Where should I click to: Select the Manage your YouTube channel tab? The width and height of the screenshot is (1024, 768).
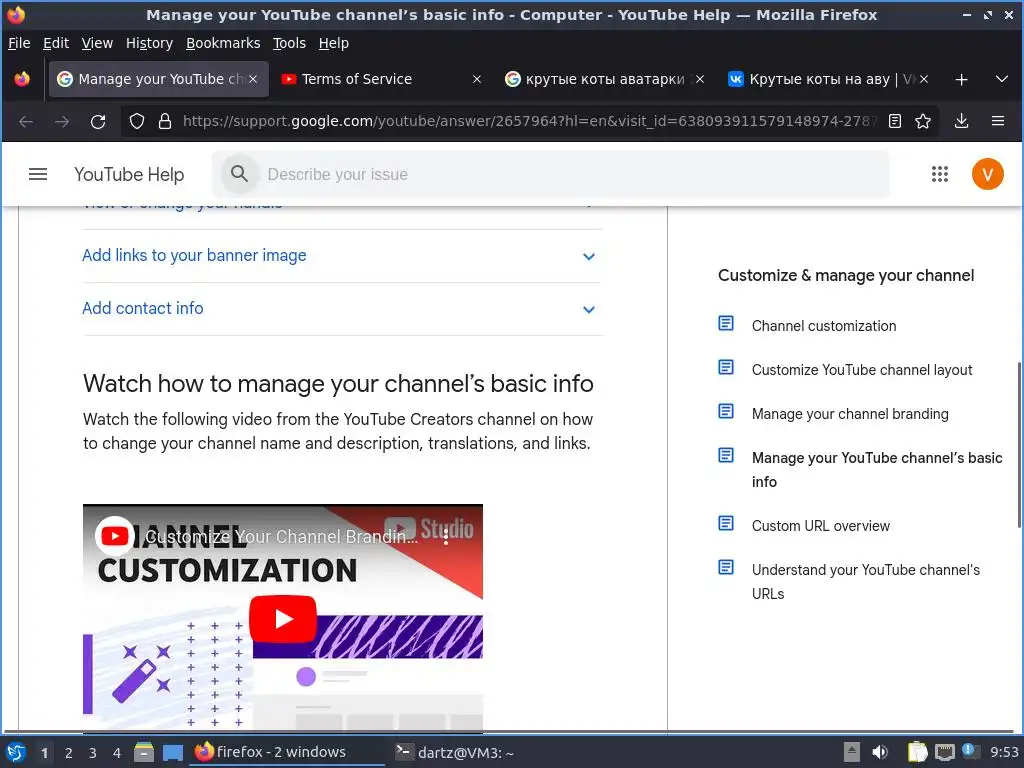[159, 79]
